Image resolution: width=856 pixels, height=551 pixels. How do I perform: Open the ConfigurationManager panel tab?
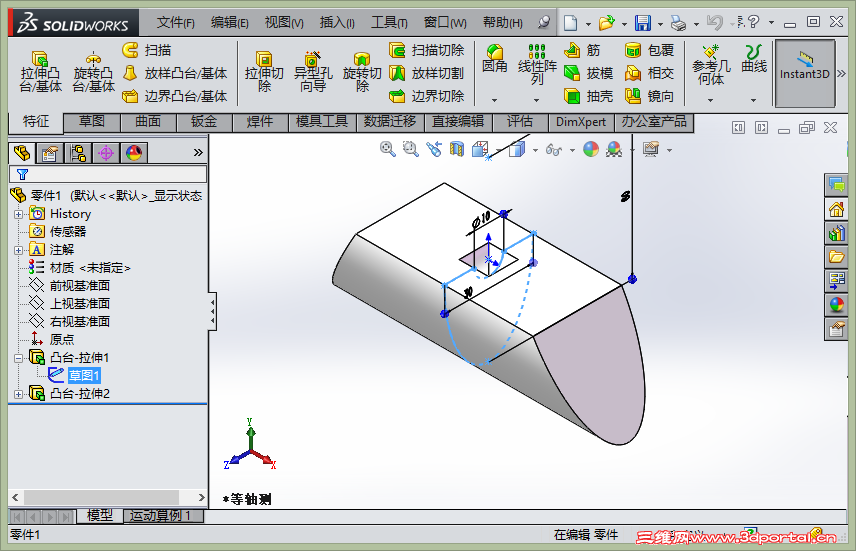78,153
